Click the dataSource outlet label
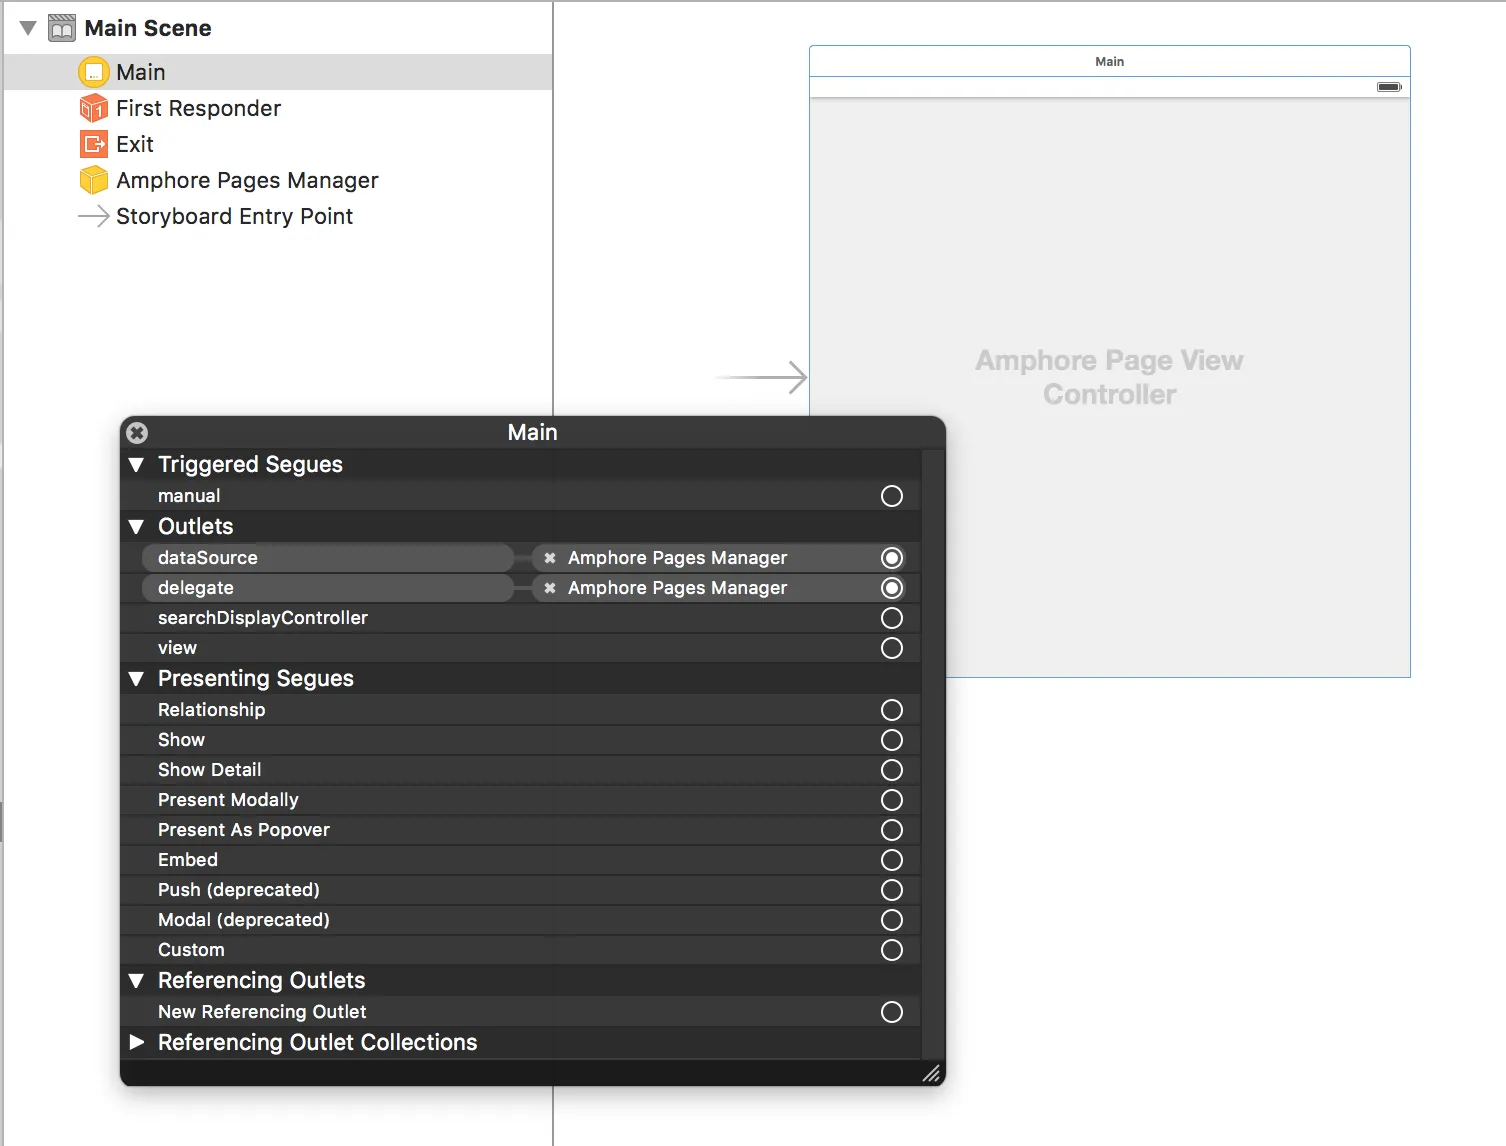Screen dimensions: 1506x1146 pos(208,558)
